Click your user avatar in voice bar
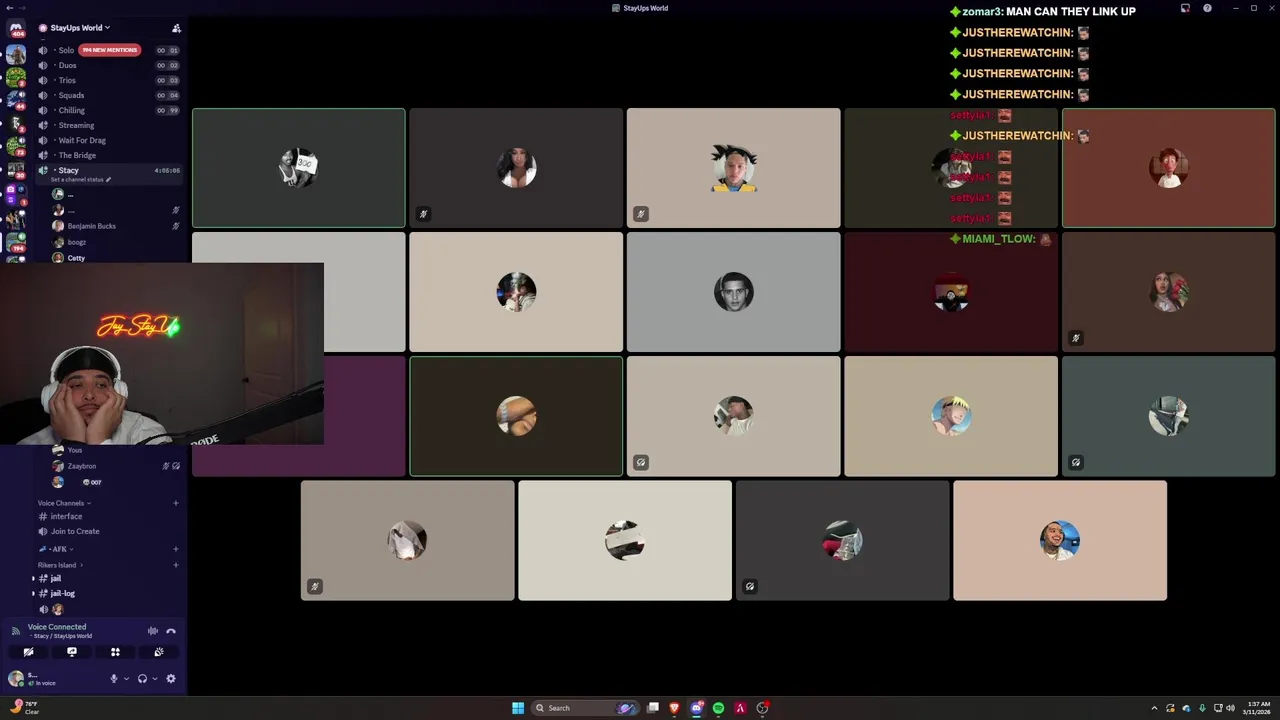The height and width of the screenshot is (720, 1280). [x=16, y=679]
